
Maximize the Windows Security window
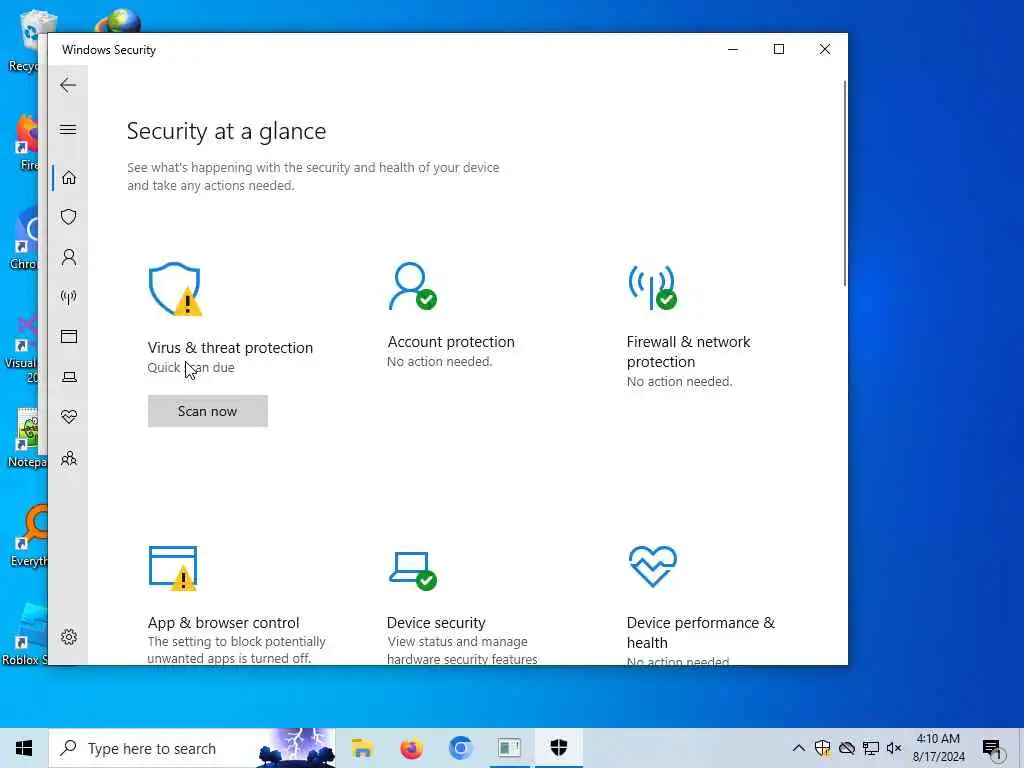(x=778, y=50)
